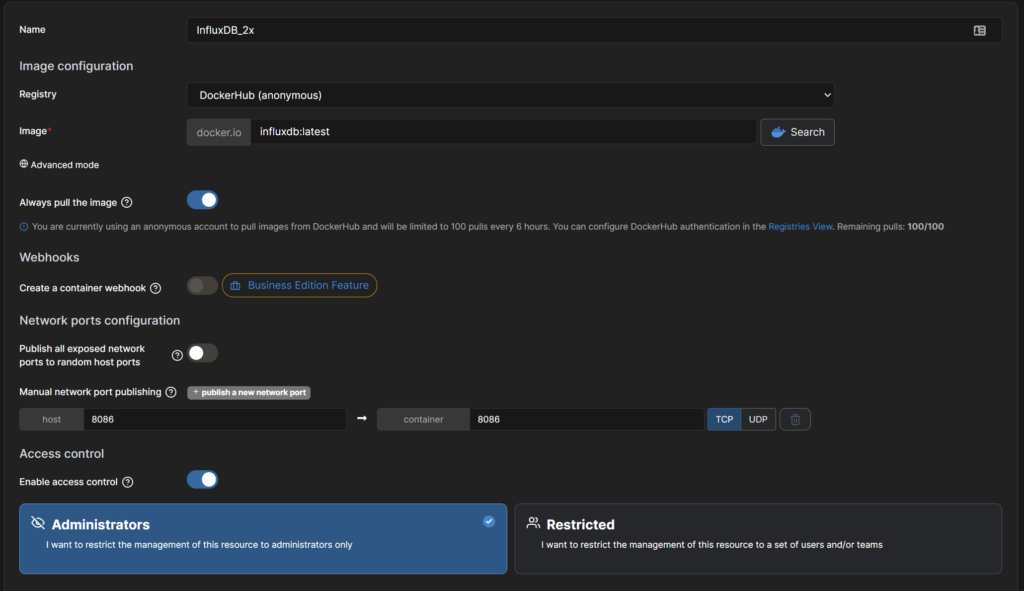This screenshot has height=591, width=1024.
Task: Click help icon for Manual network port publishing
Action: 171,393
